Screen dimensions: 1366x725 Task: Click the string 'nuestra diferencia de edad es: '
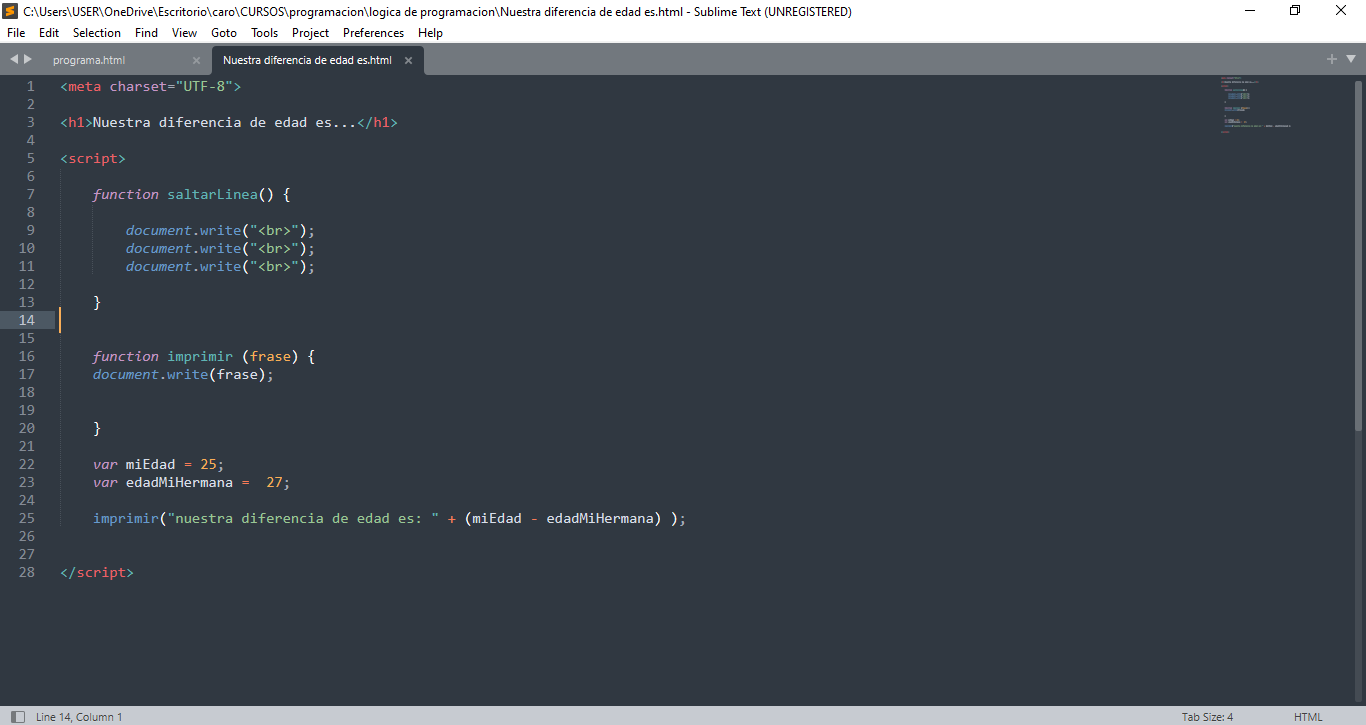click(304, 518)
